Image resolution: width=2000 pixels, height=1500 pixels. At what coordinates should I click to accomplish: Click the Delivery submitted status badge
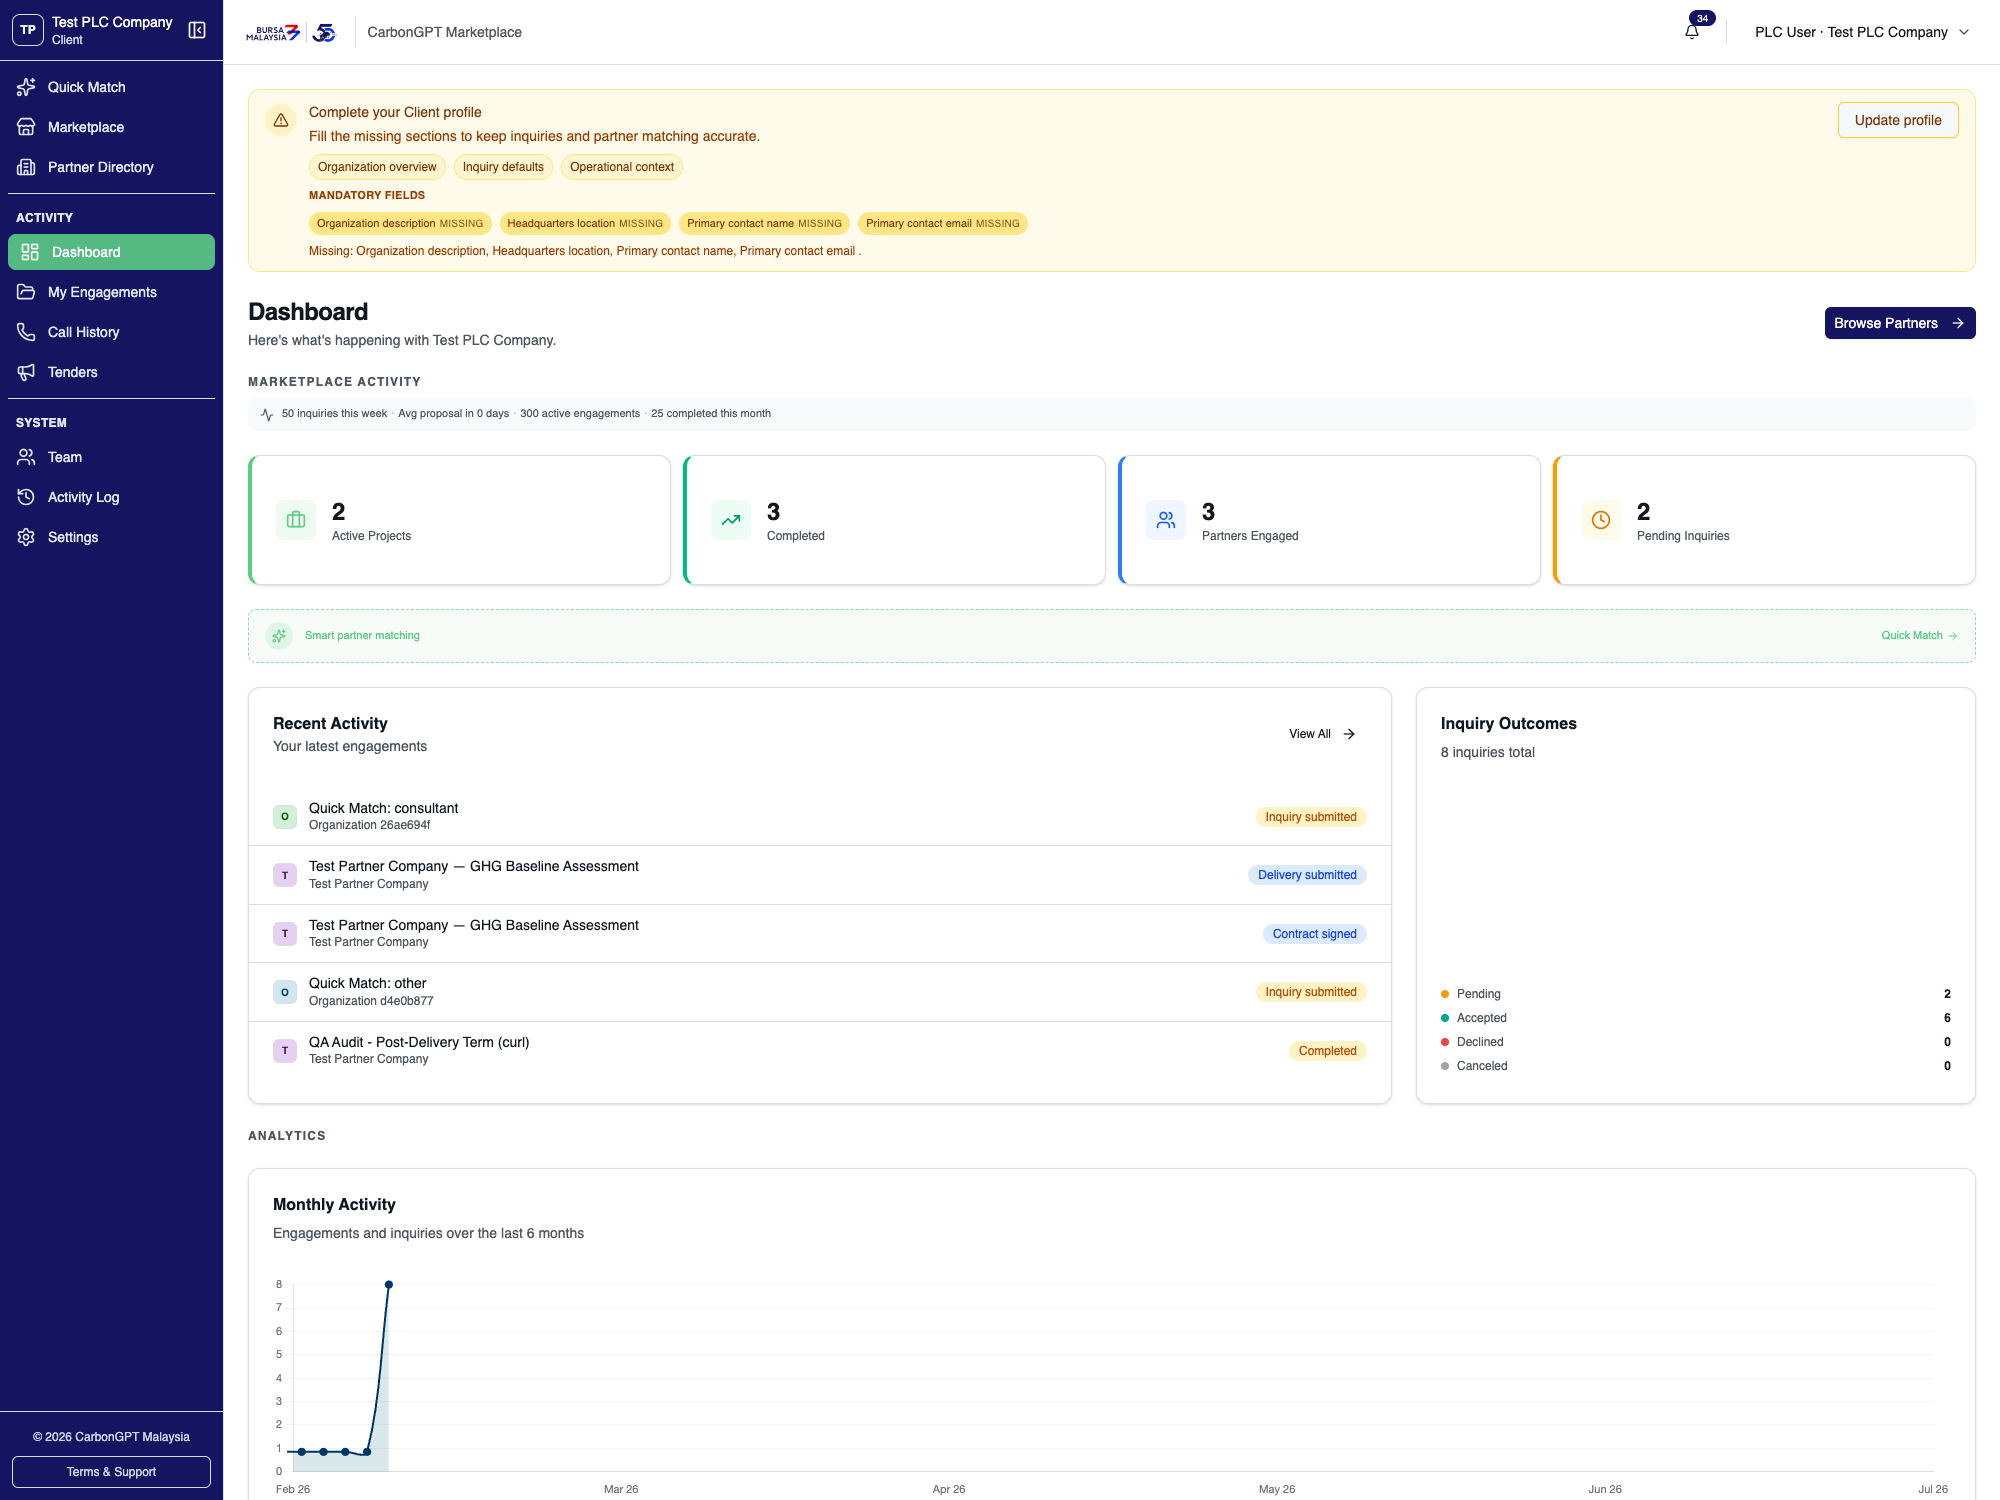tap(1307, 875)
